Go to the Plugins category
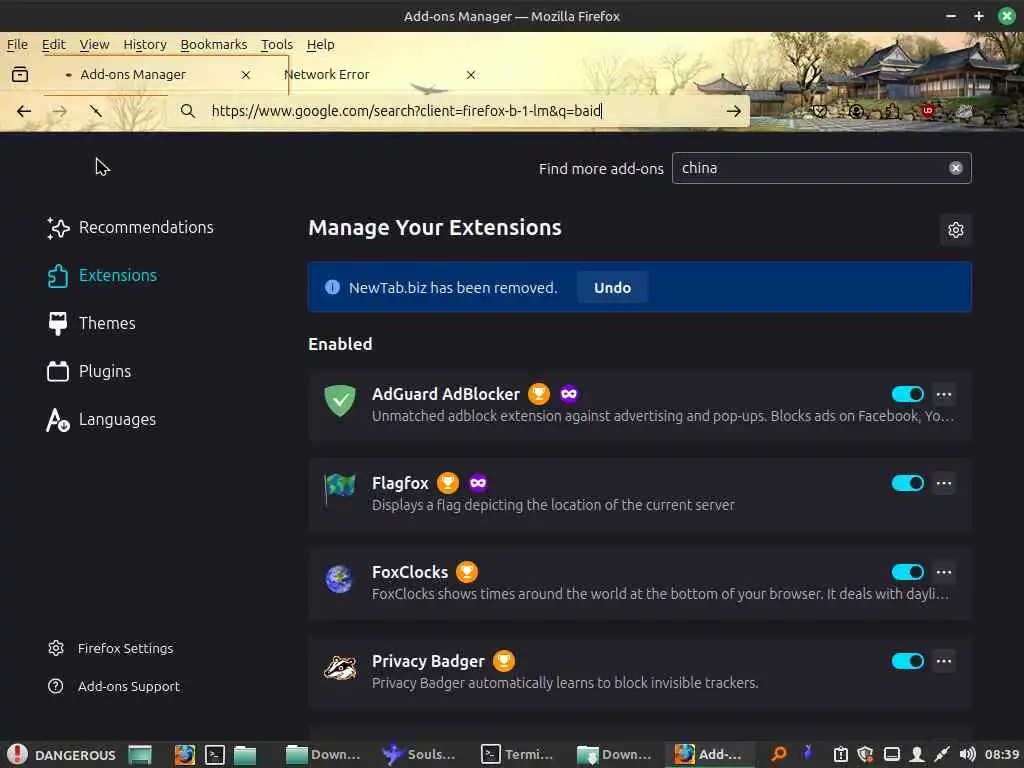The width and height of the screenshot is (1024, 768). point(89,372)
